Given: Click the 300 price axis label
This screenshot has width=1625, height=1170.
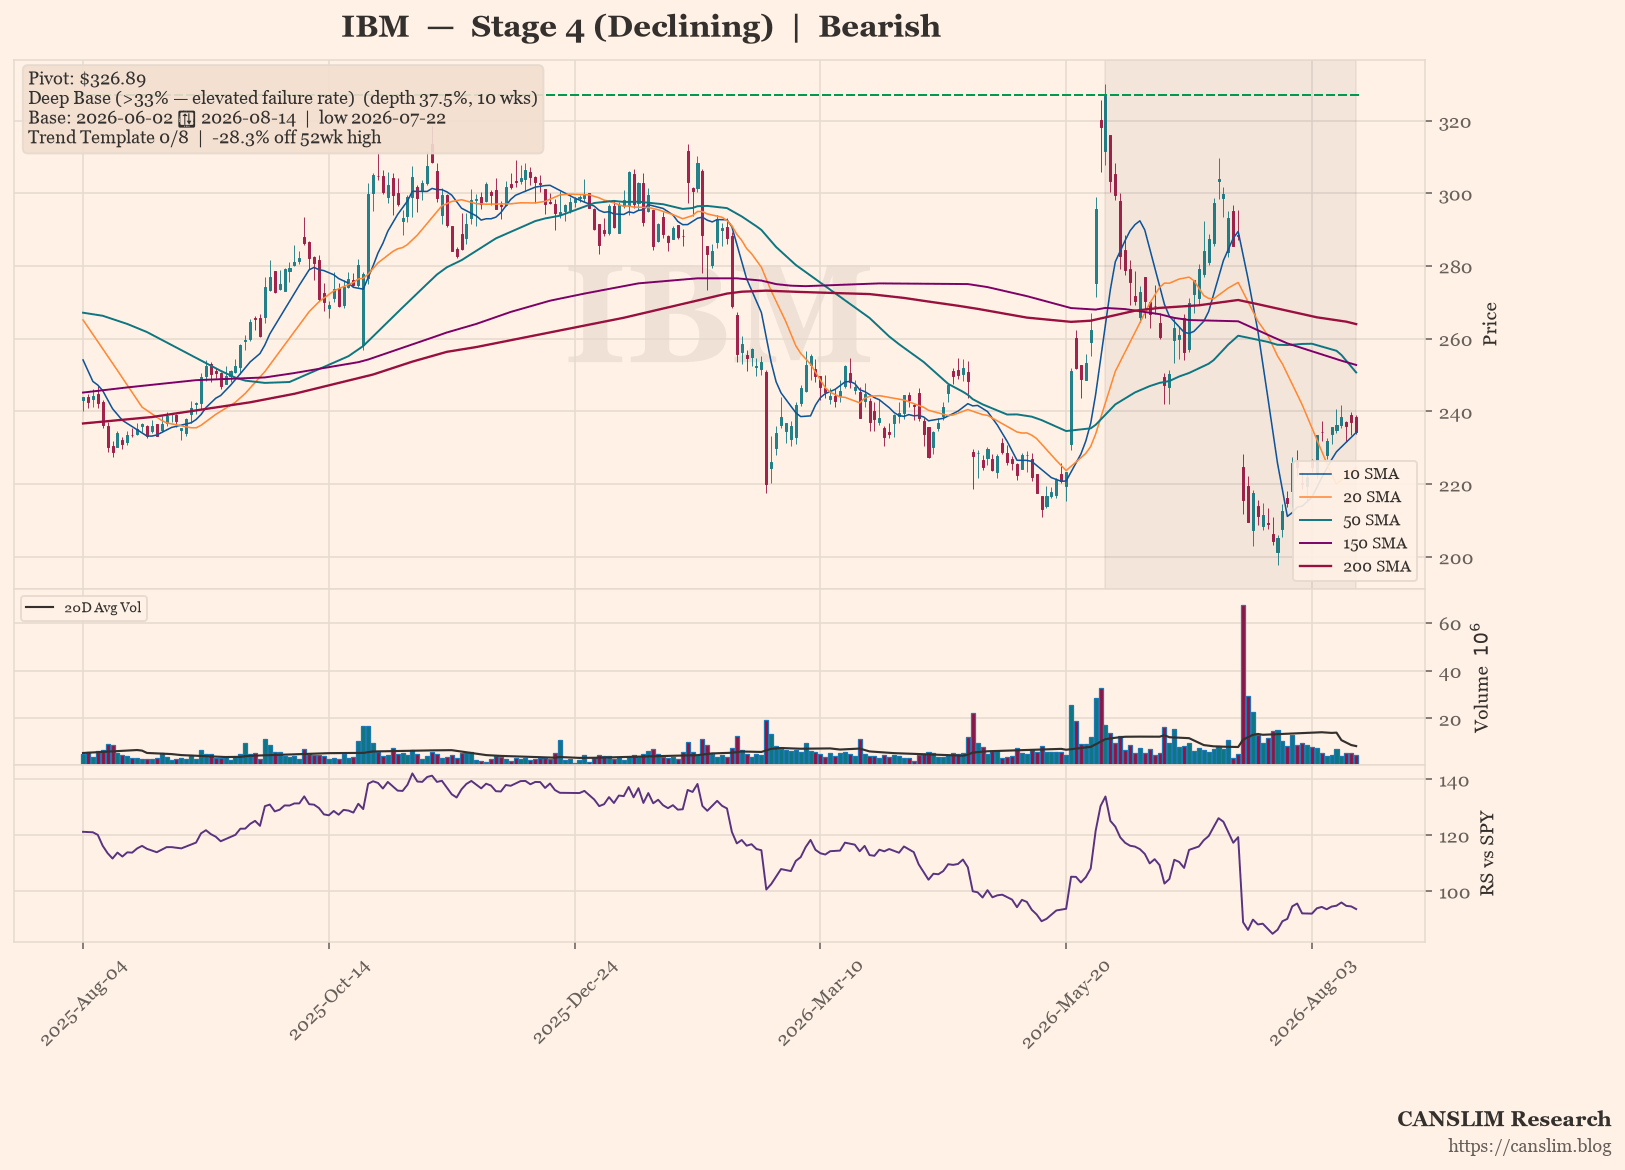Looking at the screenshot, I should 1455,194.
